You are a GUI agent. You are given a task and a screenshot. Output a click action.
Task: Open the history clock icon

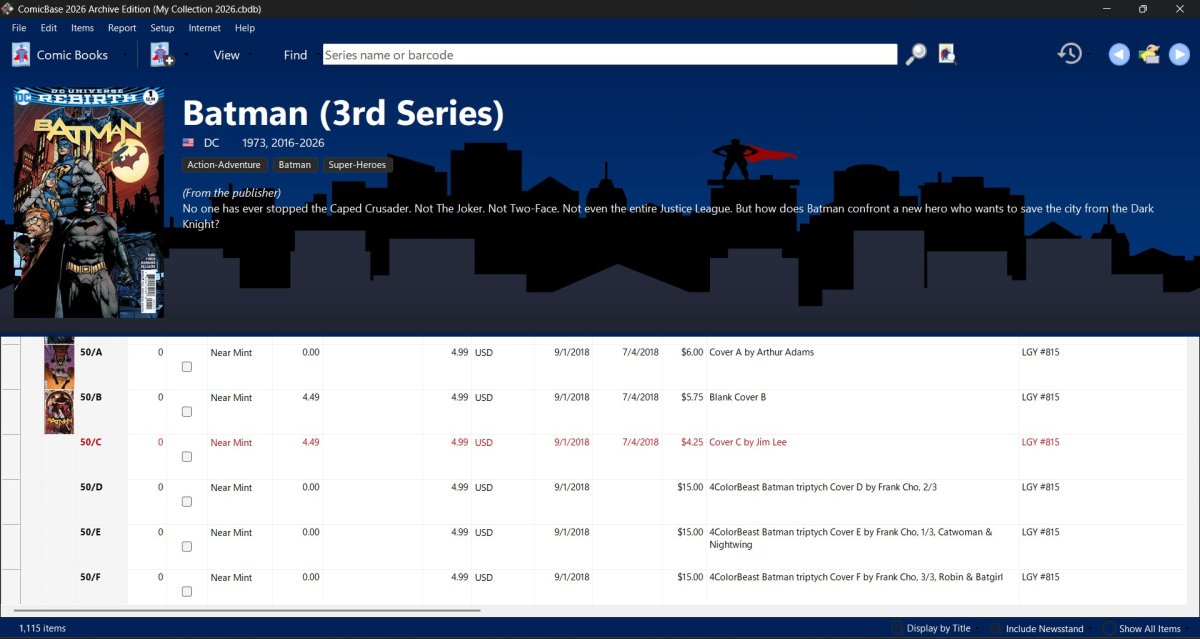tap(1070, 54)
